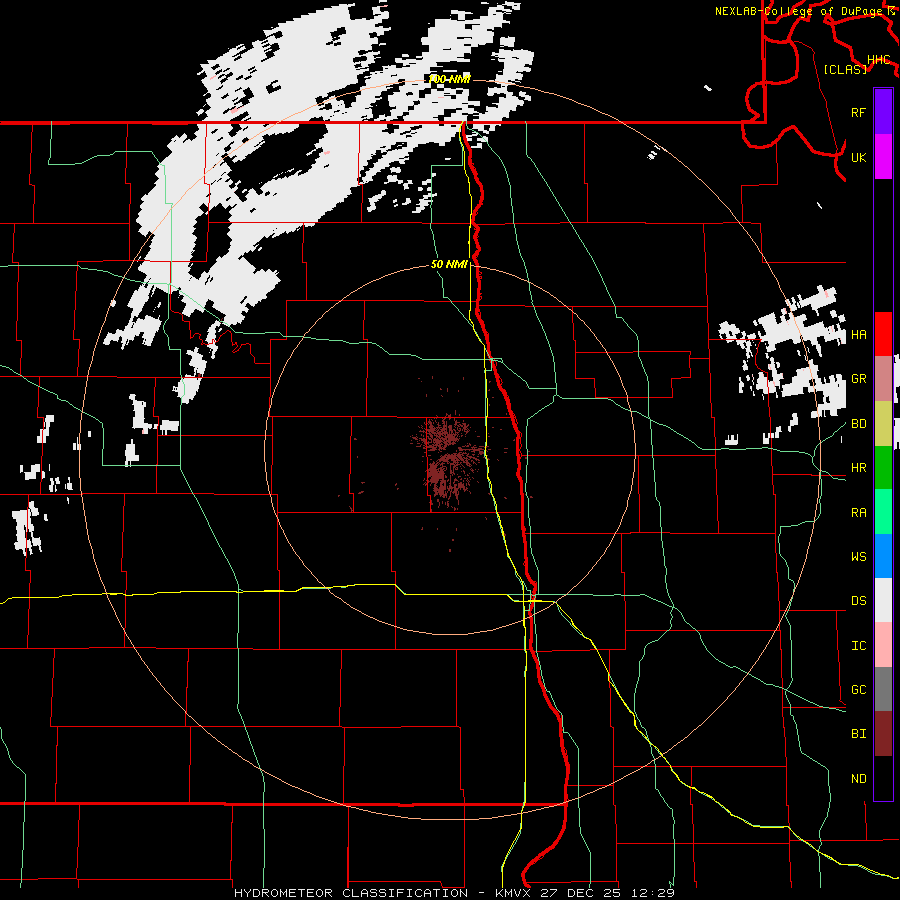Click the BI dark-red legend swatch
This screenshot has height=900, width=900.
coord(883,734)
